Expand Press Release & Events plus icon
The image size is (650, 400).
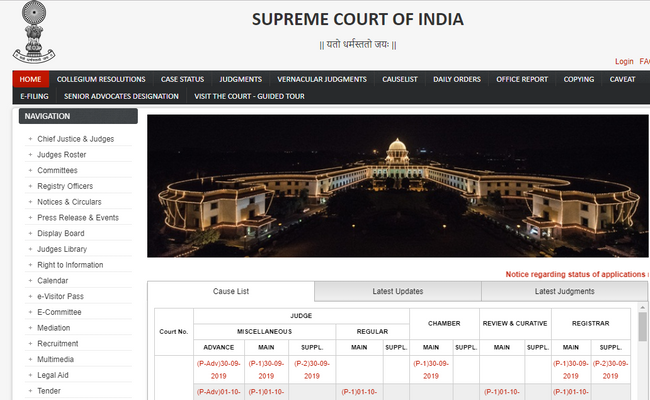[x=30, y=218]
